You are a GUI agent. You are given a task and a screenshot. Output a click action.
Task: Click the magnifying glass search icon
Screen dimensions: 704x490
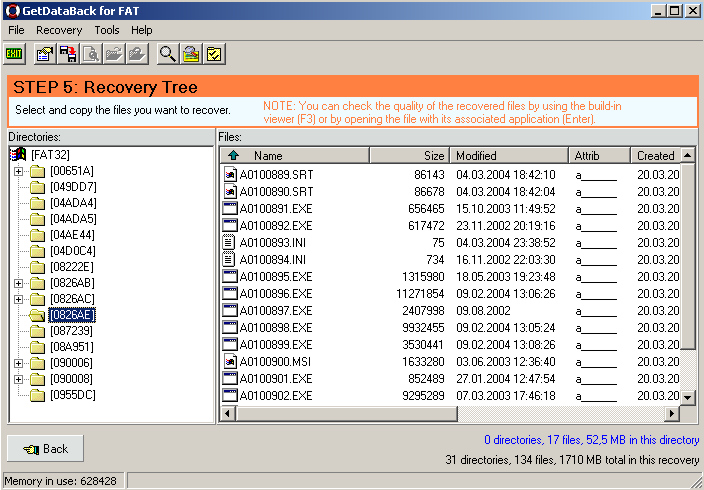[x=168, y=54]
